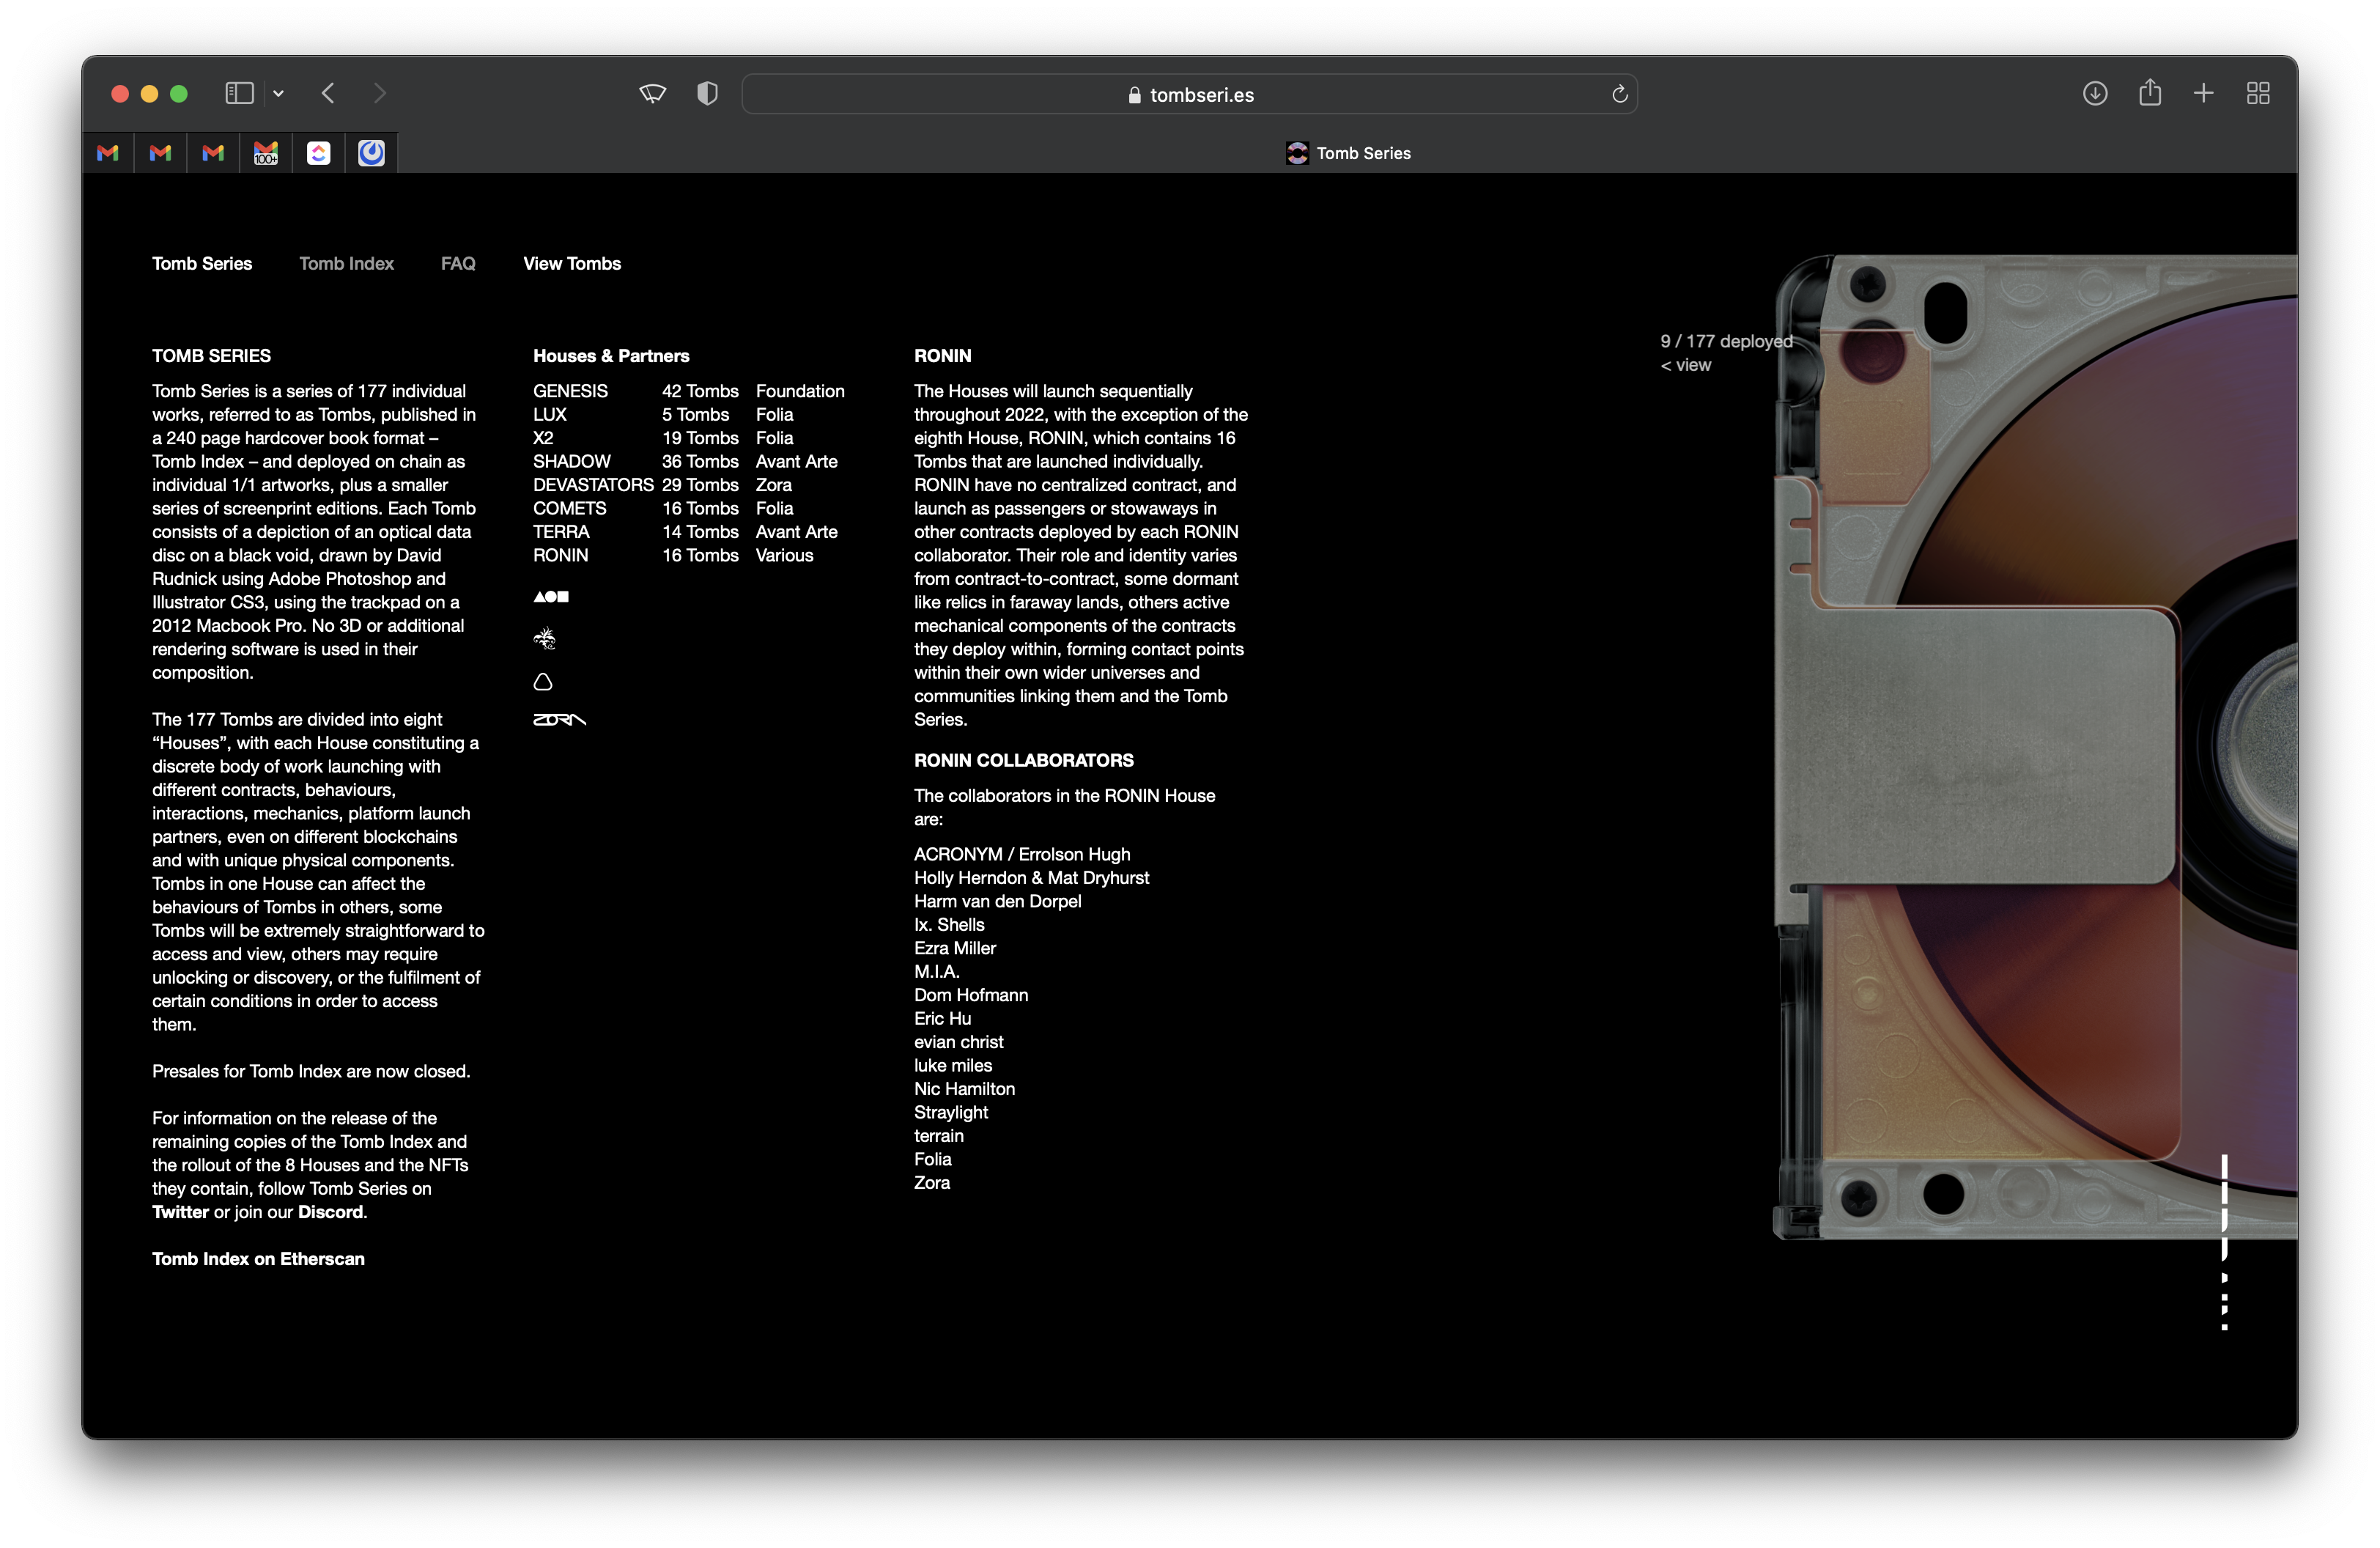Open a new browser tab
The image size is (2380, 1548).
(2204, 93)
